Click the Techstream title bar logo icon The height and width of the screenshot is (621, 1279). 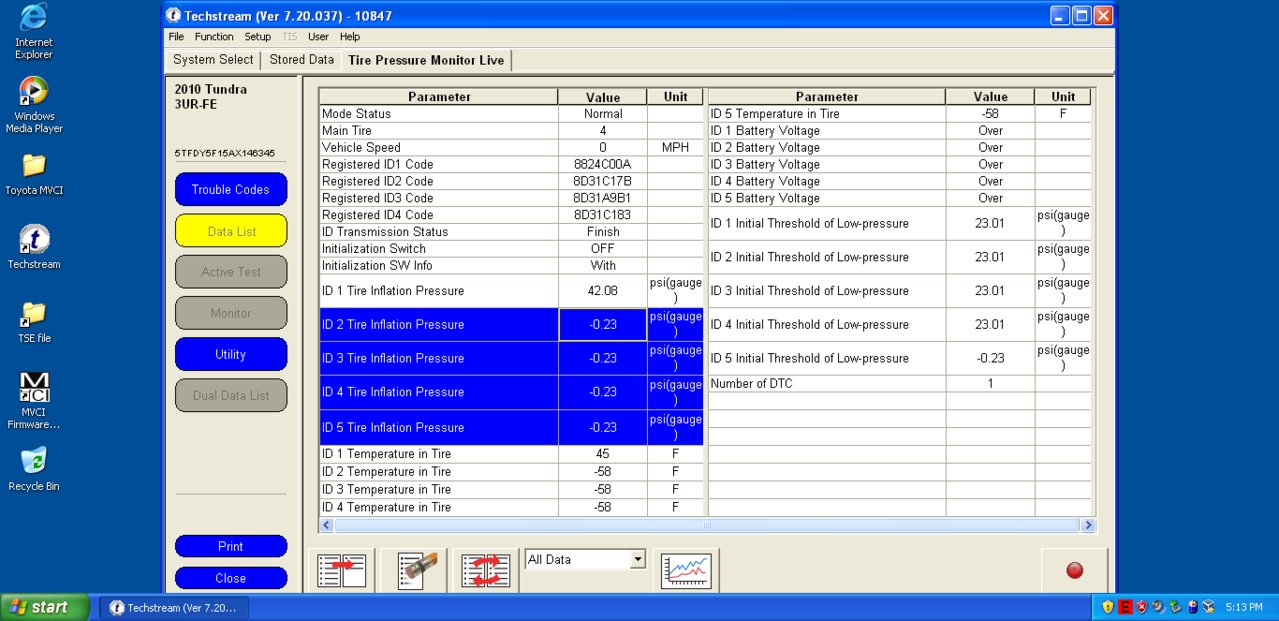(173, 15)
